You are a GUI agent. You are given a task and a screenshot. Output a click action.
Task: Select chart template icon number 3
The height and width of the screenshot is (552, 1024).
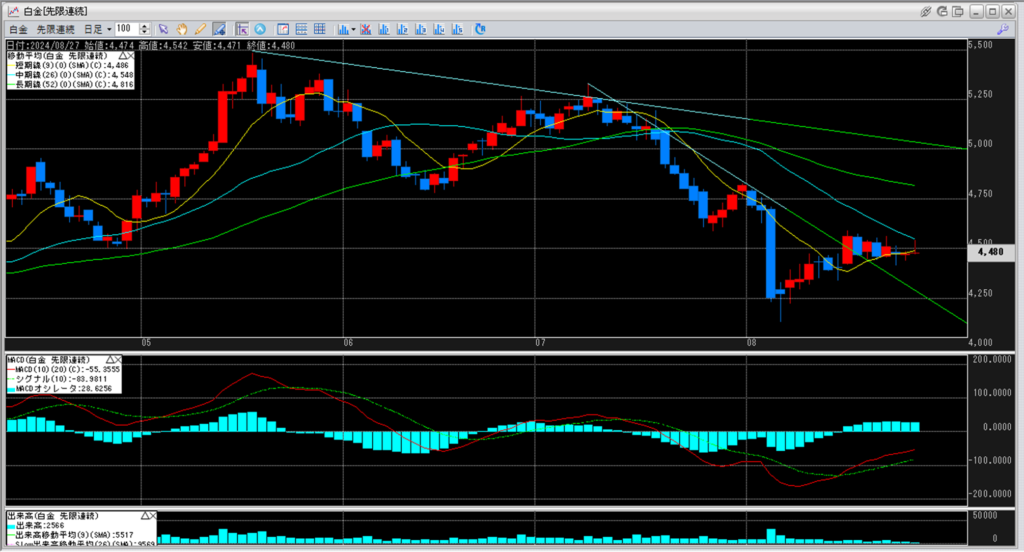click(x=421, y=29)
